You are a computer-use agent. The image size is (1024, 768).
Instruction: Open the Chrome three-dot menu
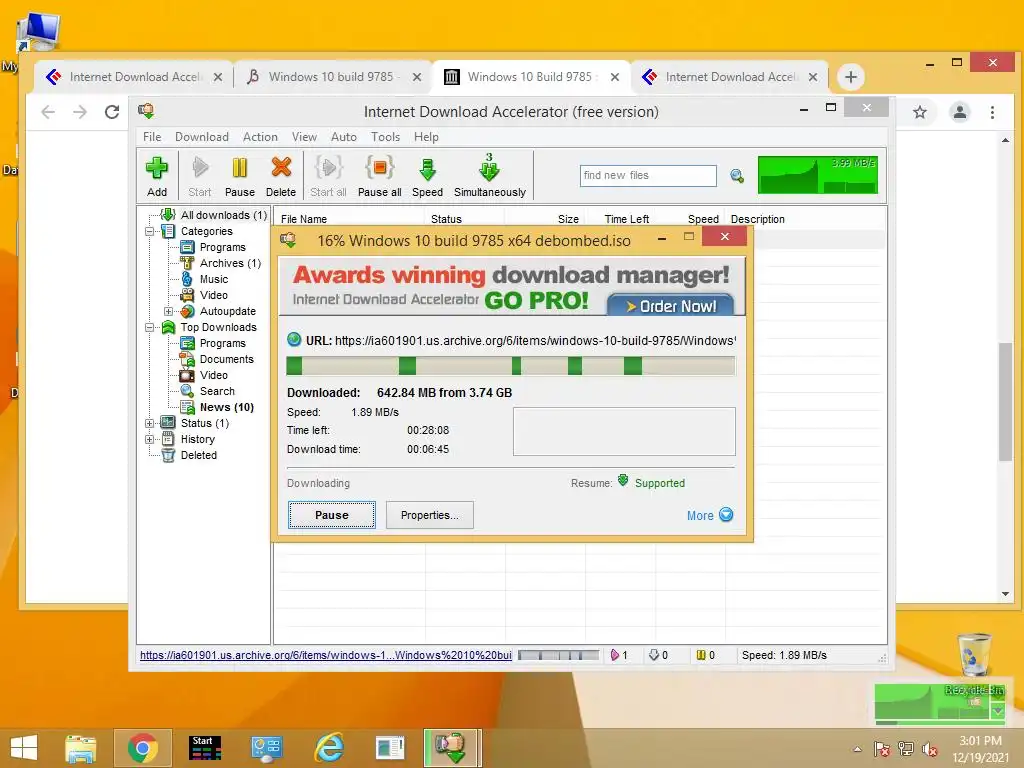pyautogui.click(x=993, y=112)
